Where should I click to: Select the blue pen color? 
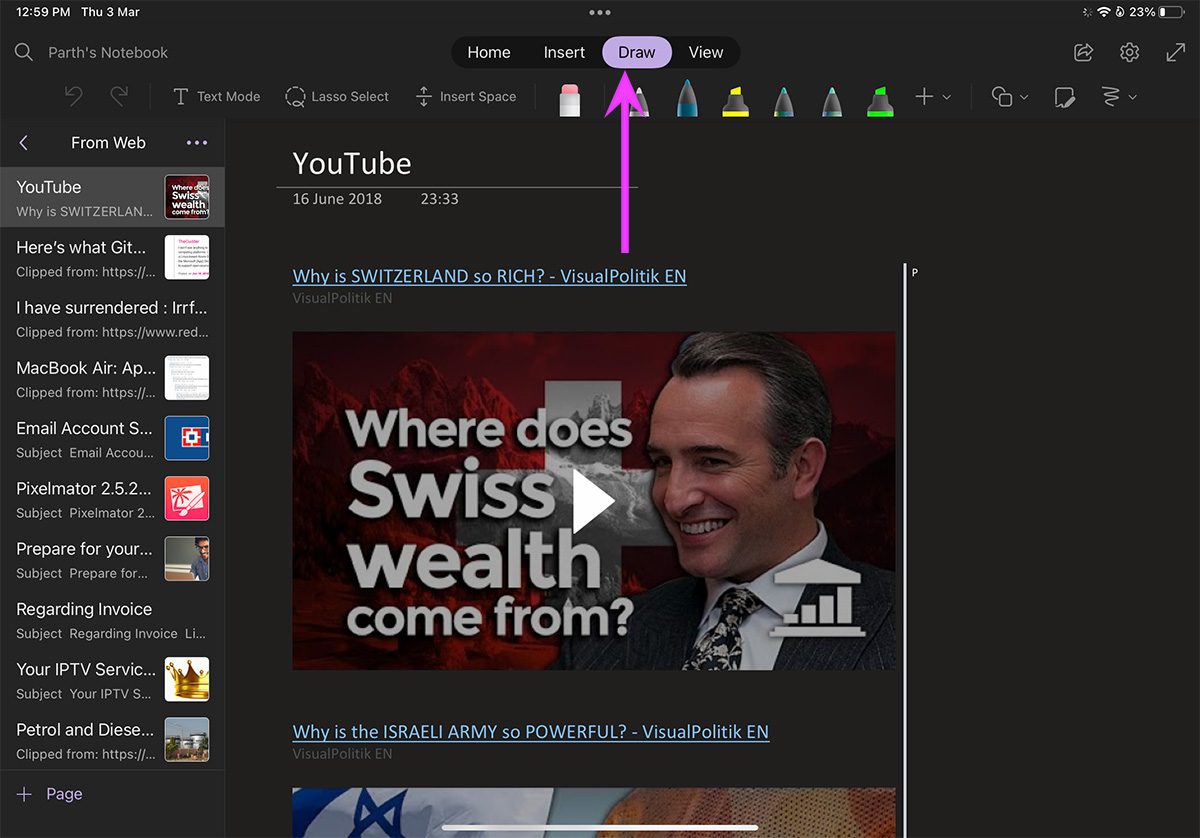[x=687, y=98]
